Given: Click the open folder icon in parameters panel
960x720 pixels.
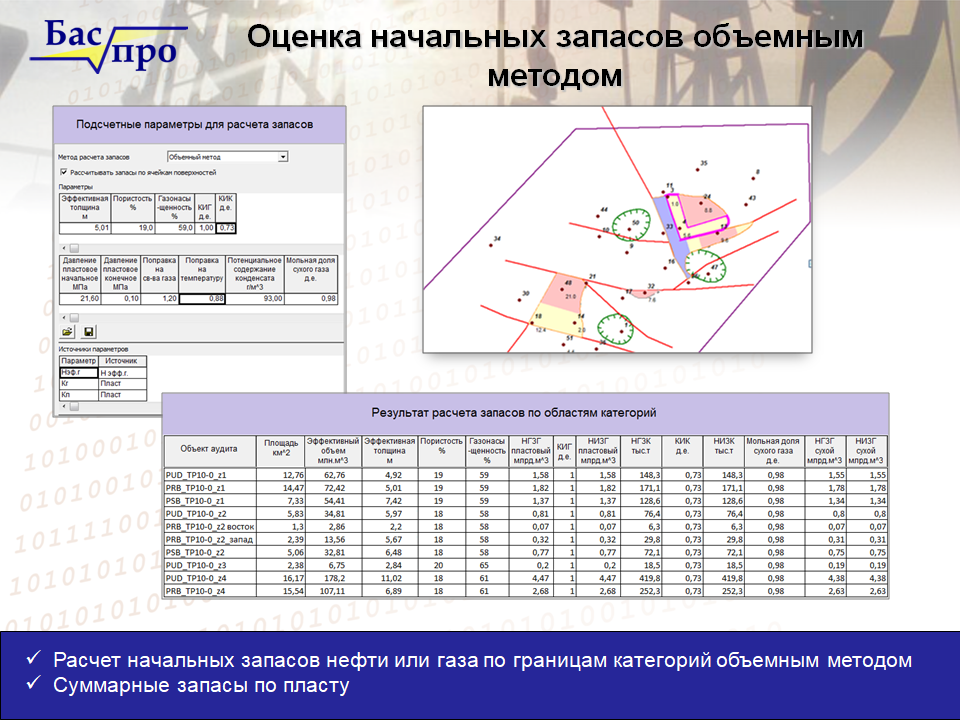Looking at the screenshot, I should [x=67, y=332].
